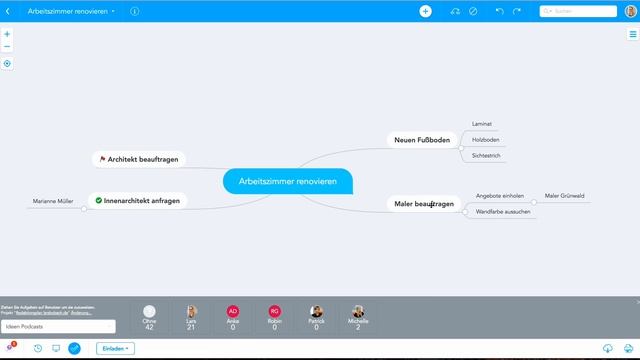Toggle the MeisterTask checkmark button
The image size is (640, 360).
pyautogui.click(x=74, y=349)
